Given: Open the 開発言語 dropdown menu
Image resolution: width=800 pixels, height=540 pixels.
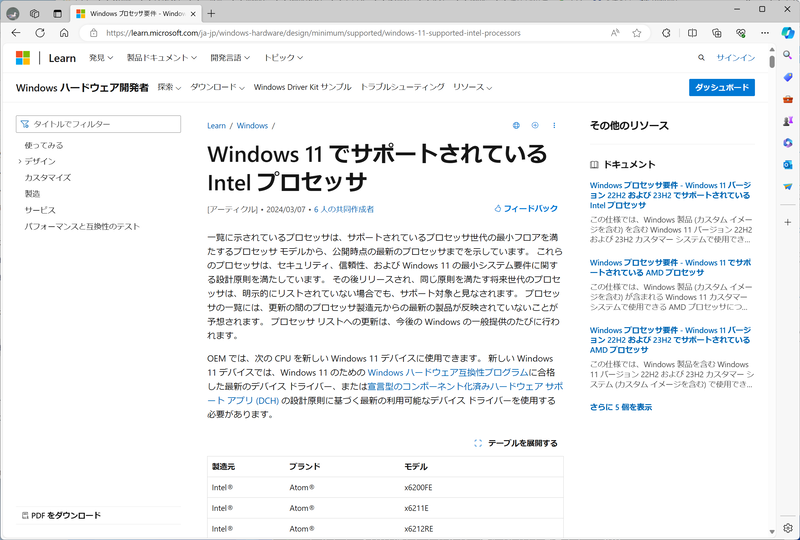Looking at the screenshot, I should pos(230,58).
